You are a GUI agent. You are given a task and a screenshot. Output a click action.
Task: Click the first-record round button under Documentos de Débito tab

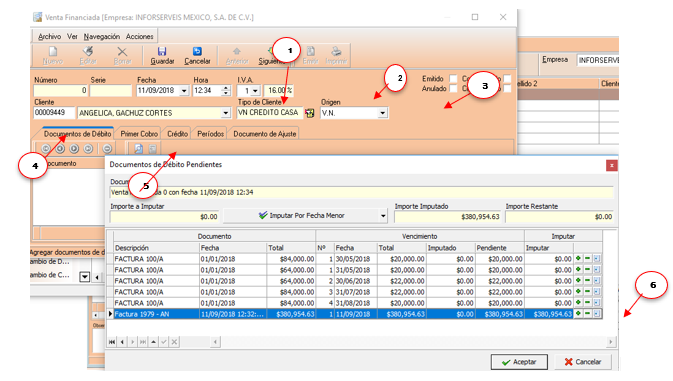46,148
